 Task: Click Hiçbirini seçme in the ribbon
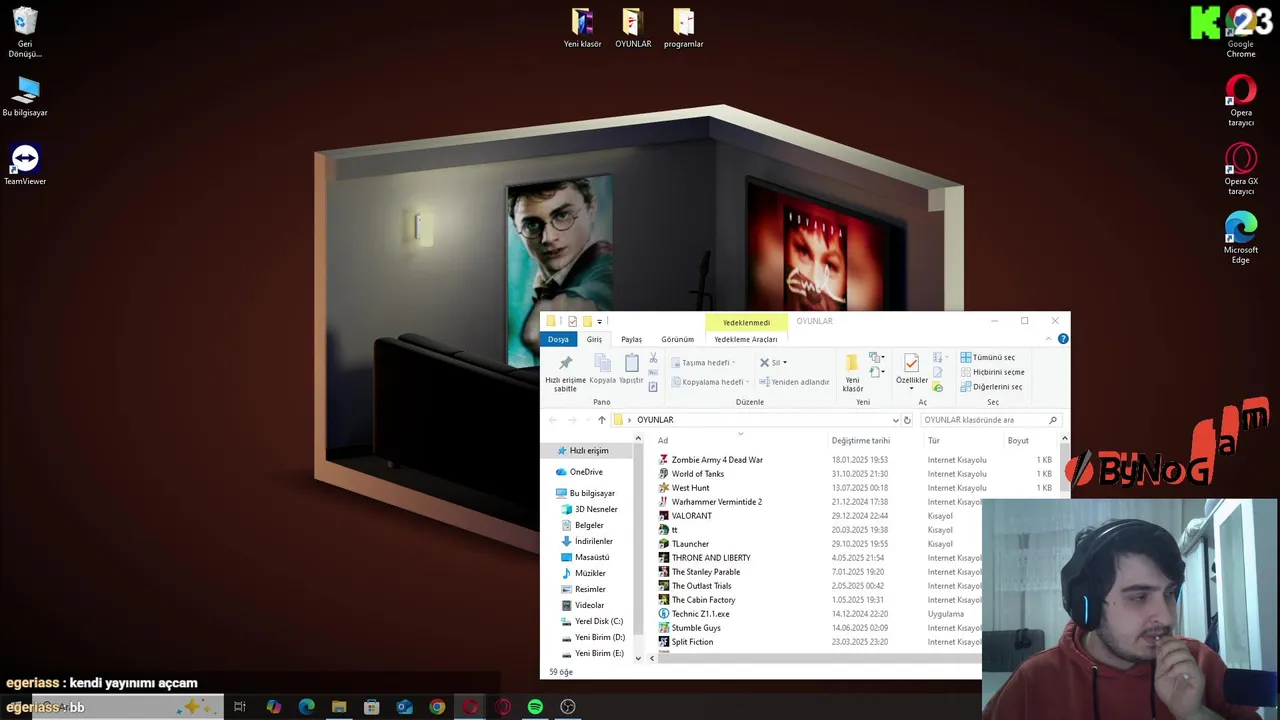click(x=992, y=372)
